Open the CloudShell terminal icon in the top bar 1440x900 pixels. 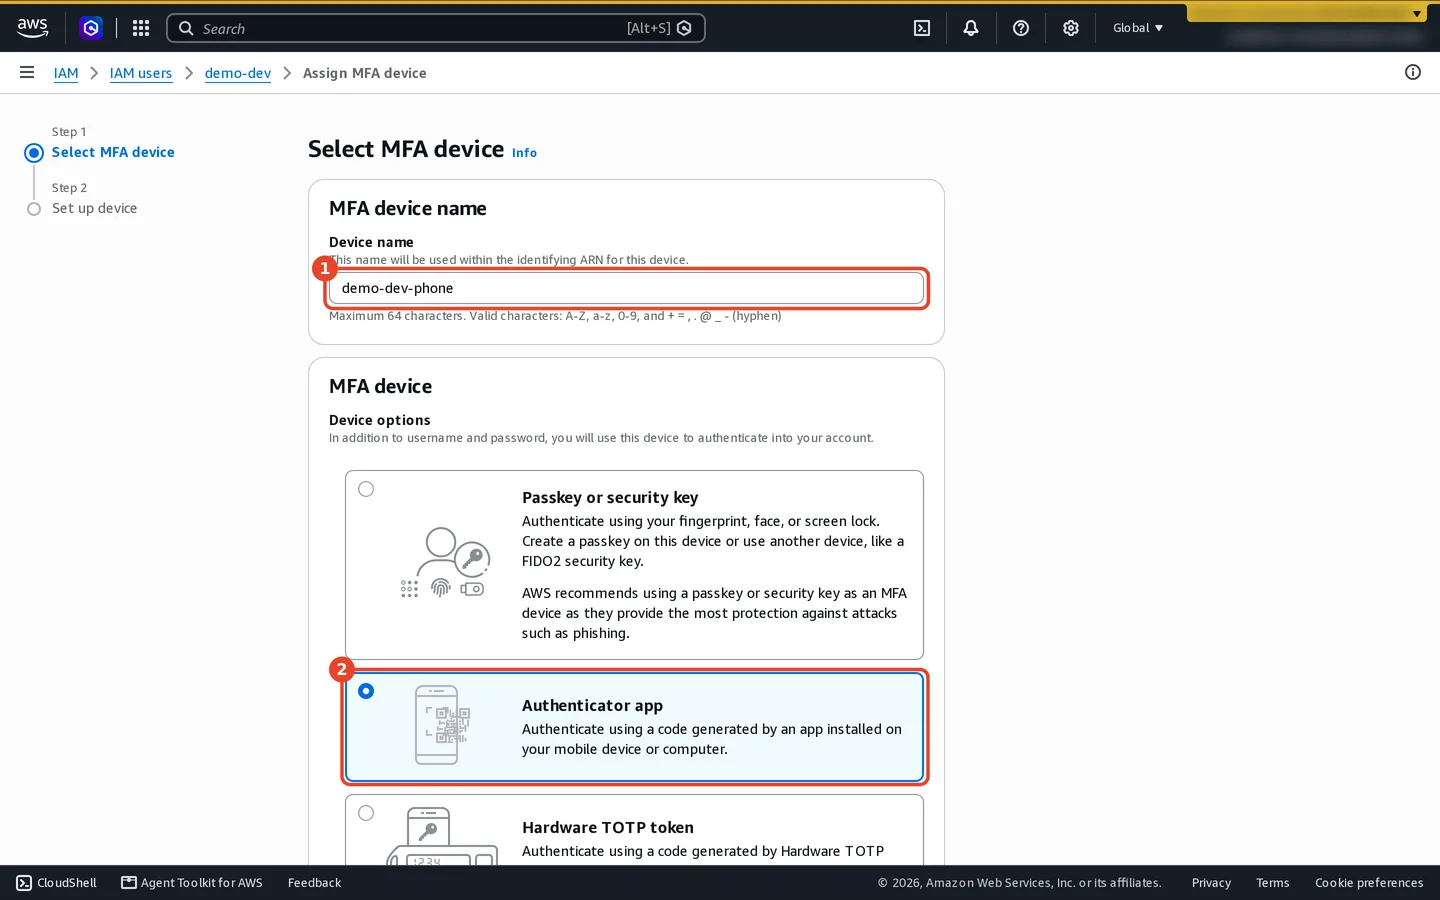click(x=922, y=28)
